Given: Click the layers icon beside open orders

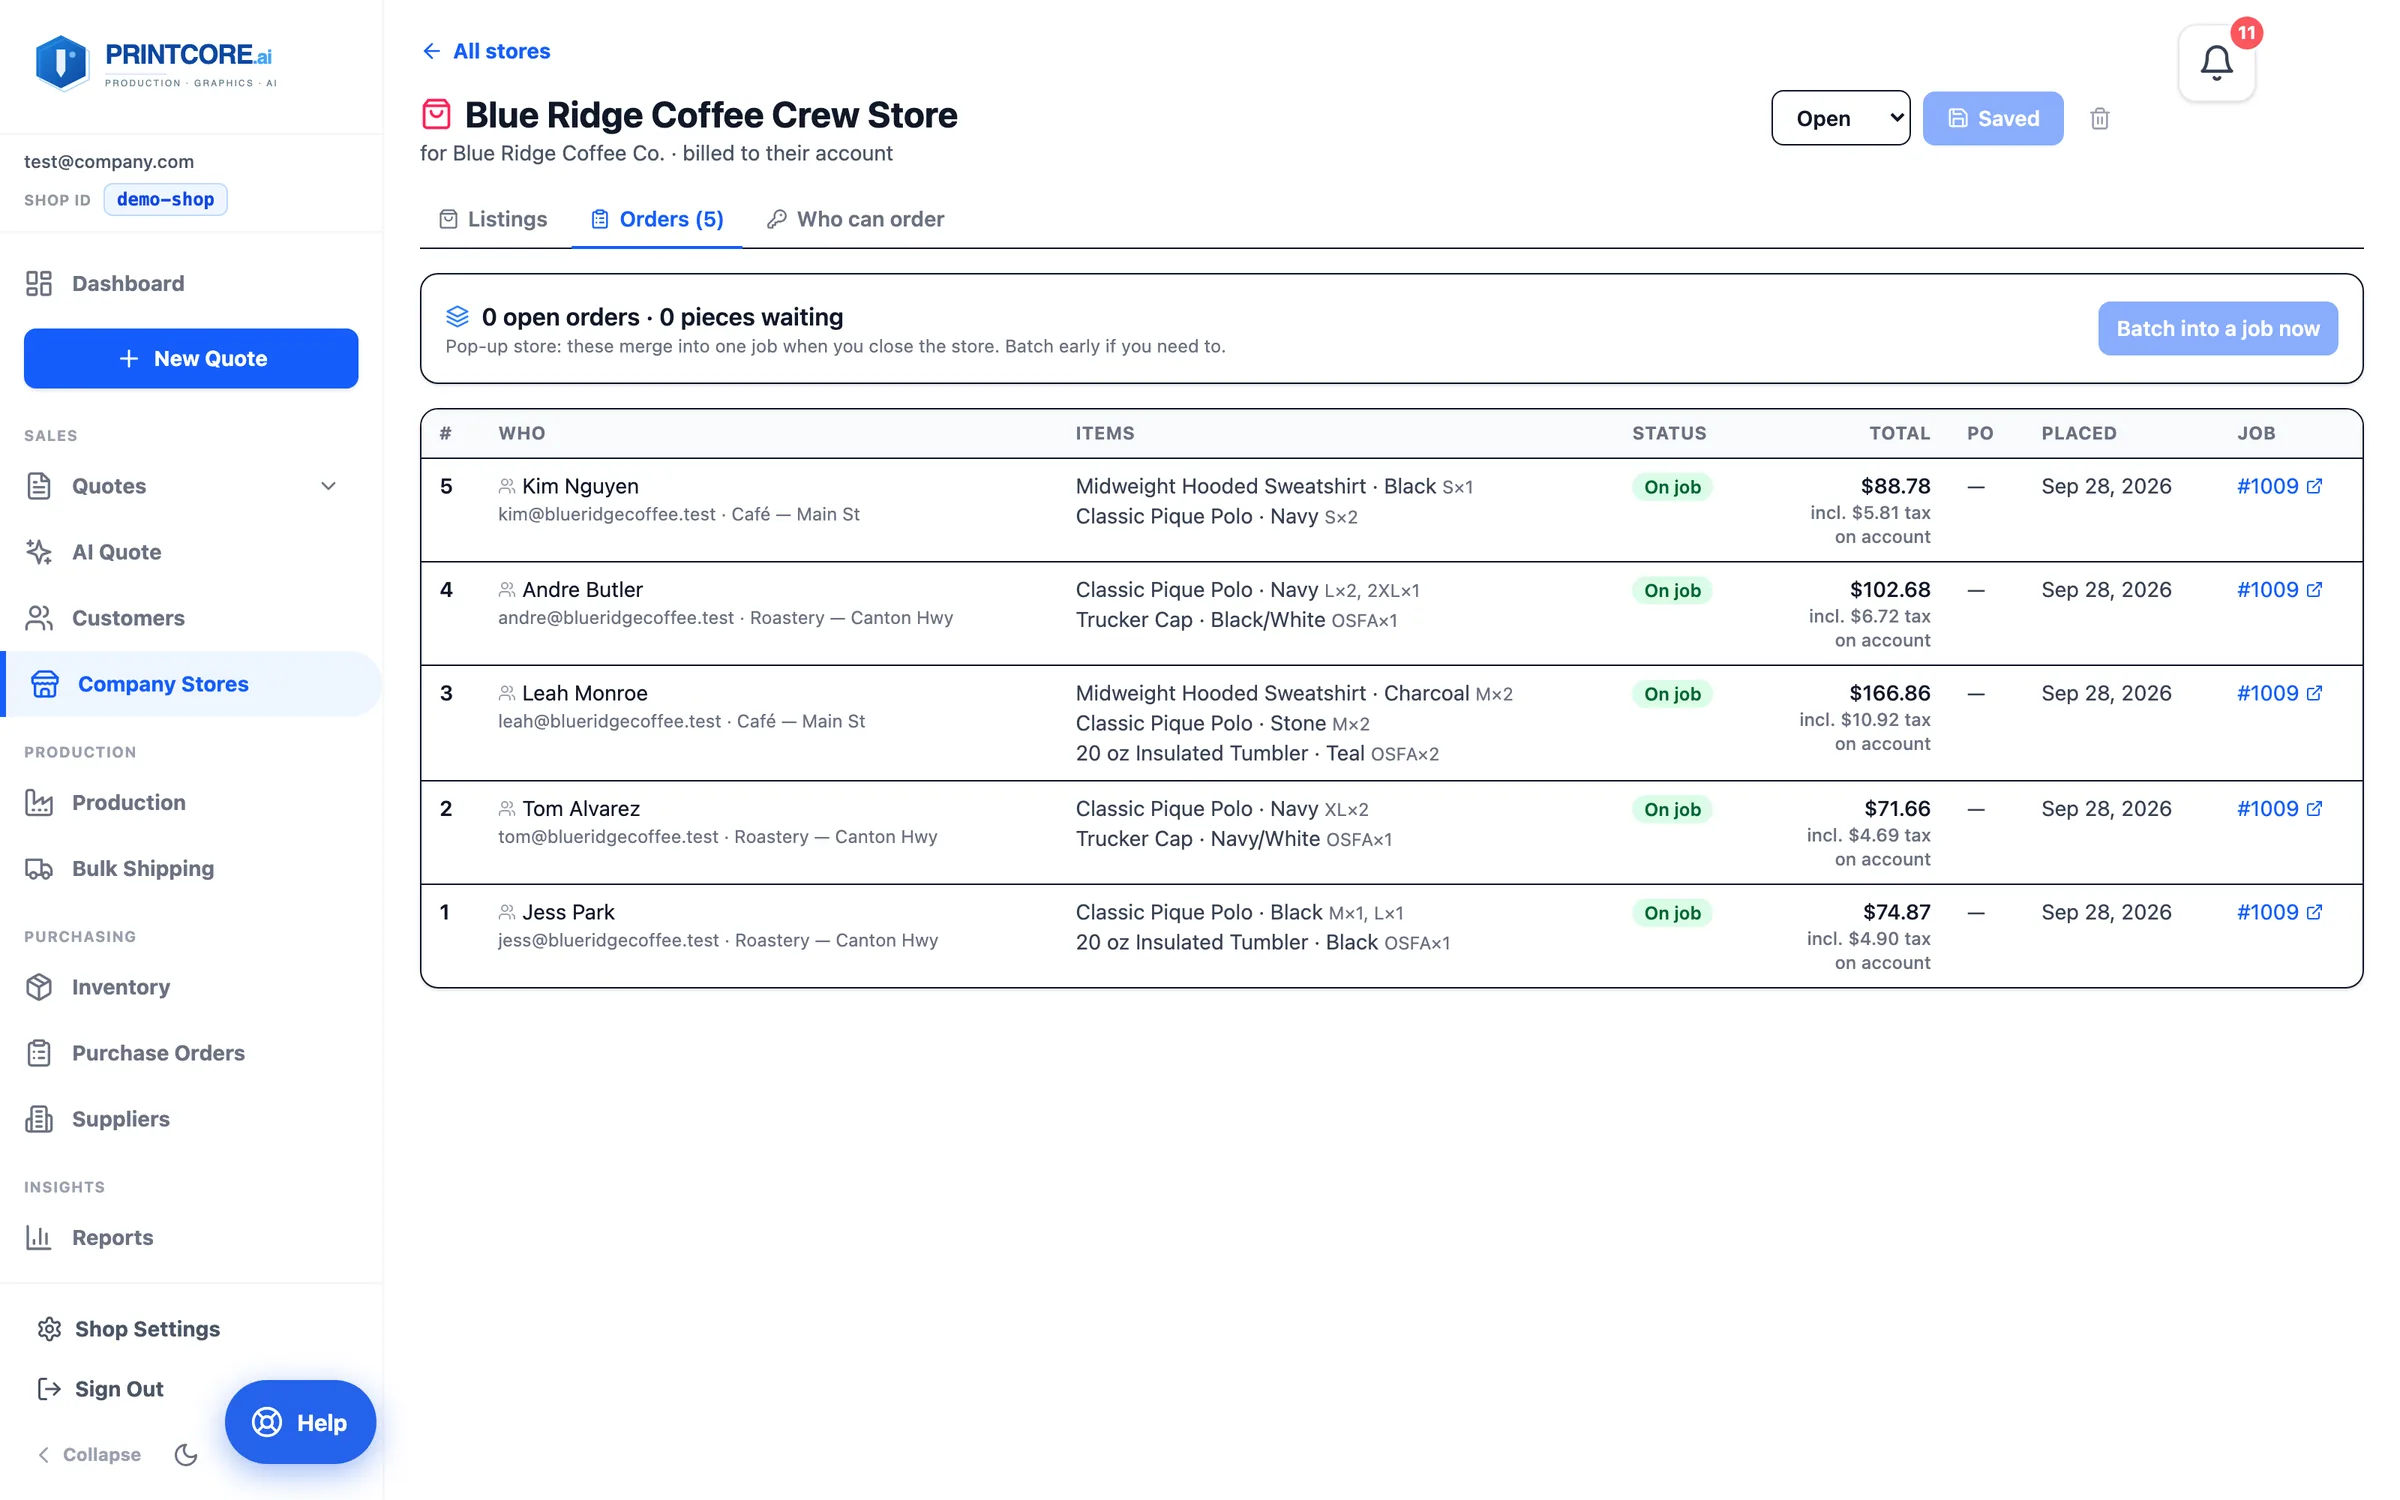Looking at the screenshot, I should (457, 317).
